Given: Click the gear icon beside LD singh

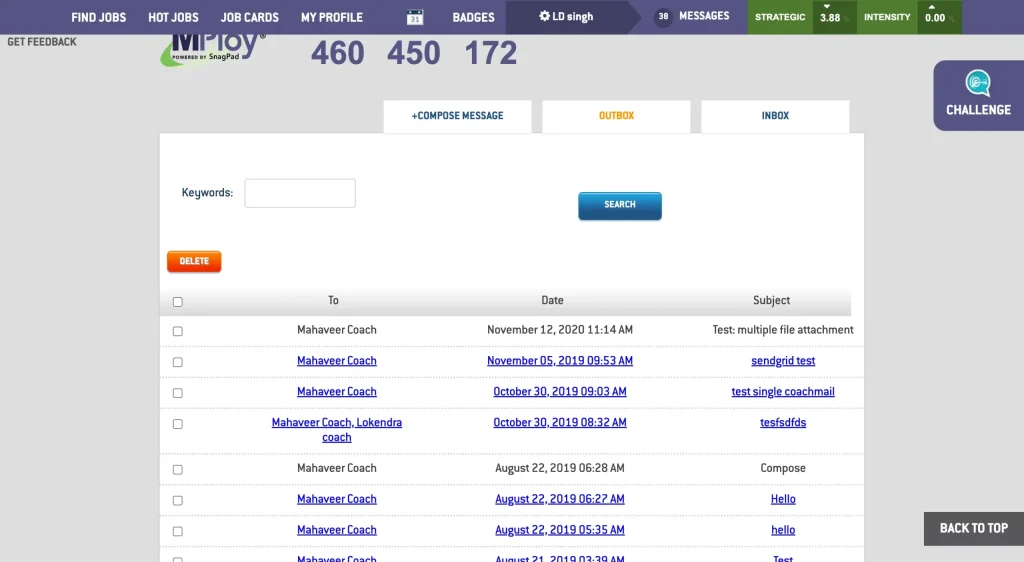Looking at the screenshot, I should click(x=544, y=17).
